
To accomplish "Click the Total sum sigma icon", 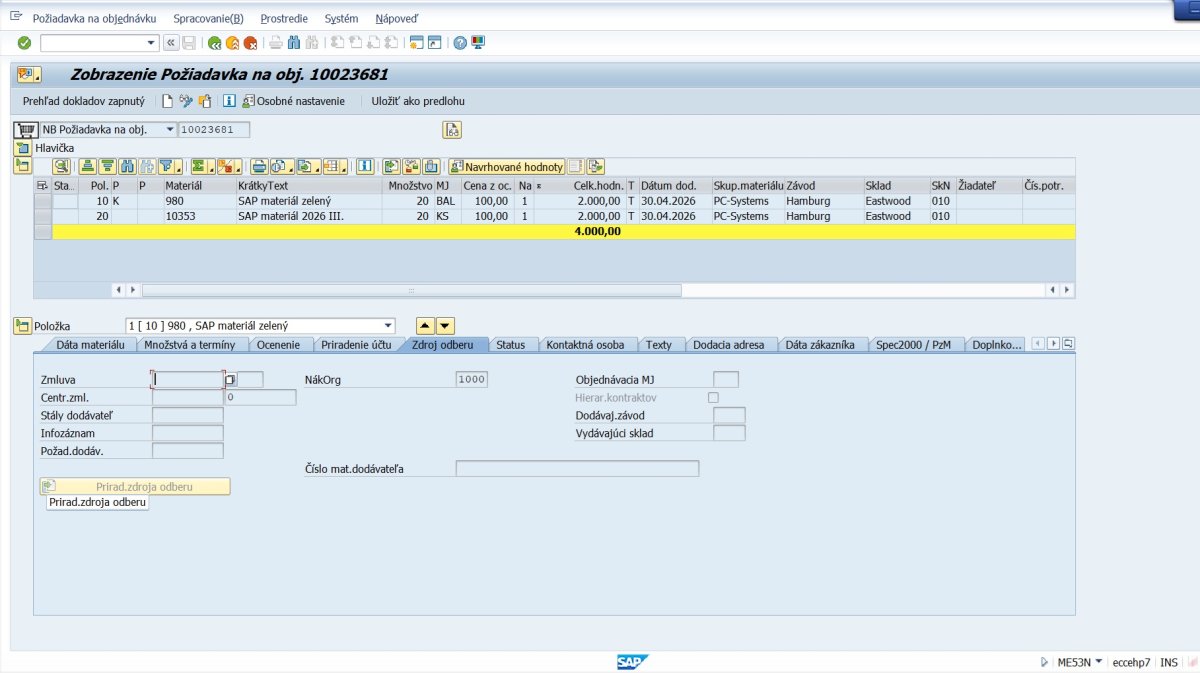I will click(x=199, y=166).
